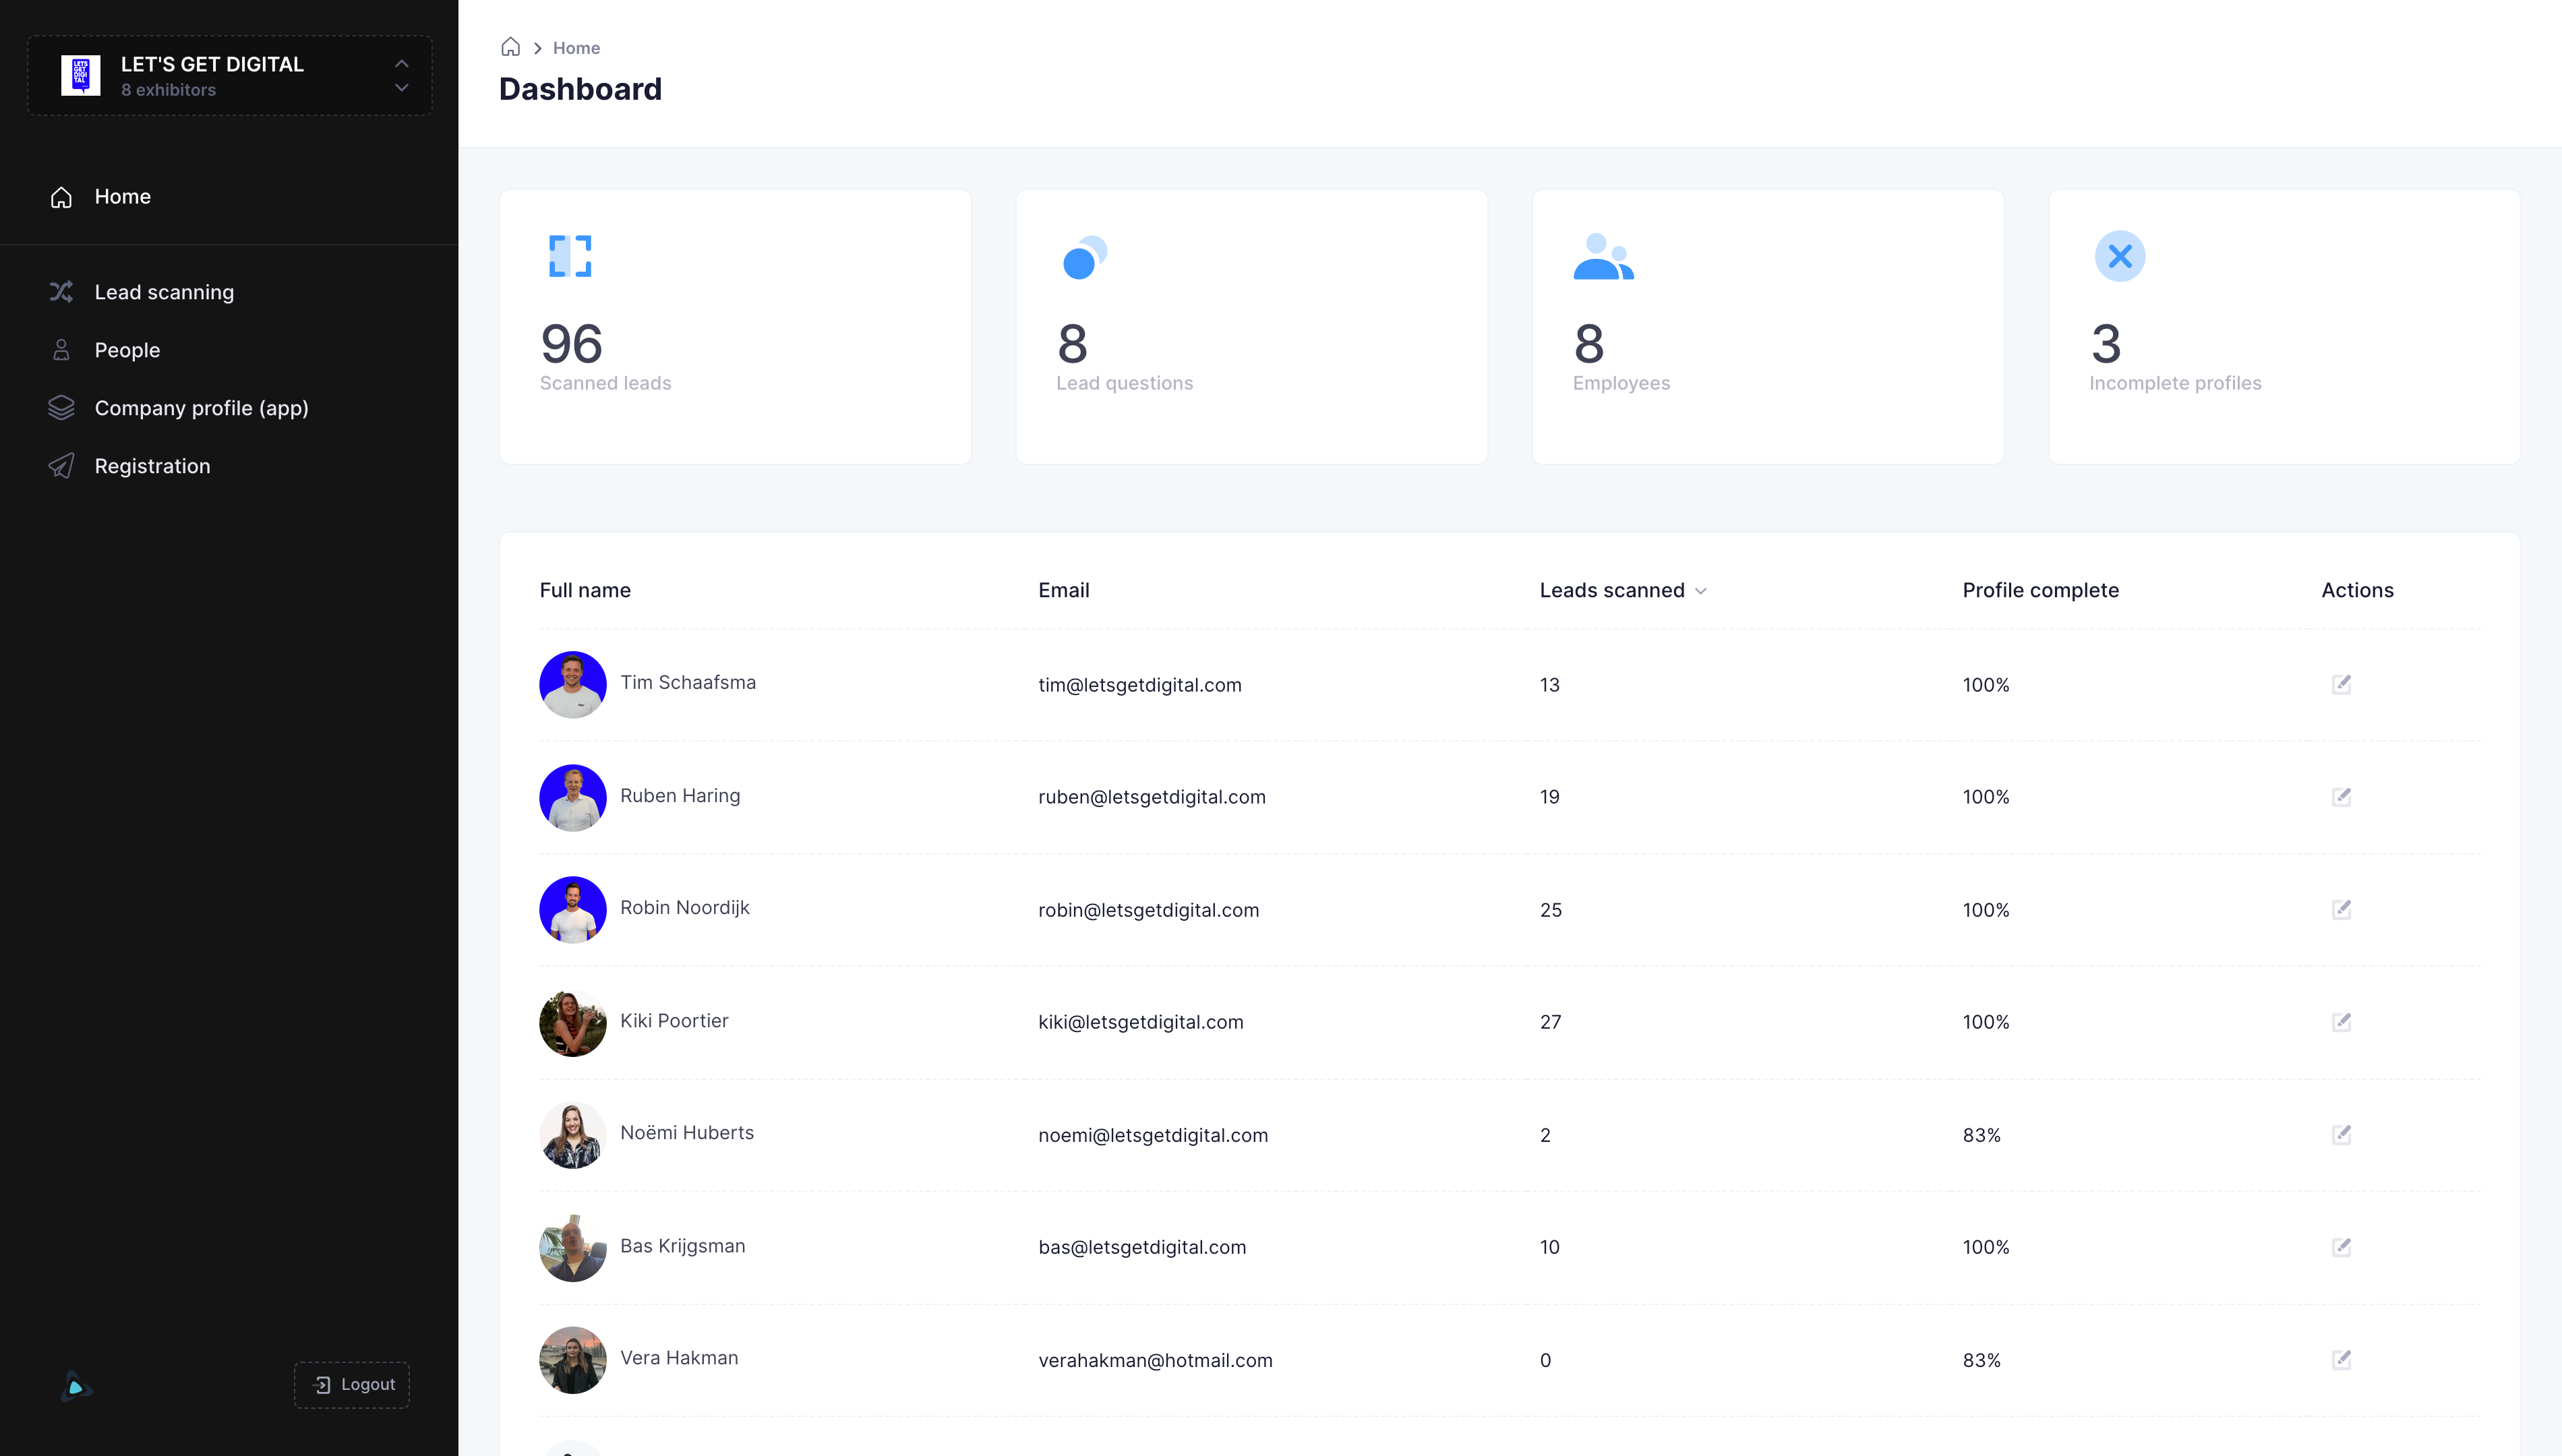Click the Profile complete column header

point(2040,590)
